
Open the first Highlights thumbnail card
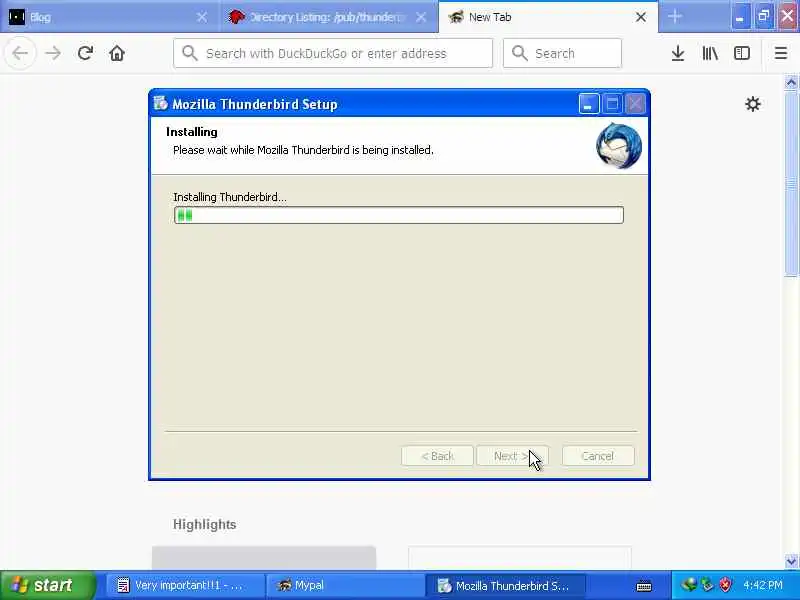[x=264, y=558]
